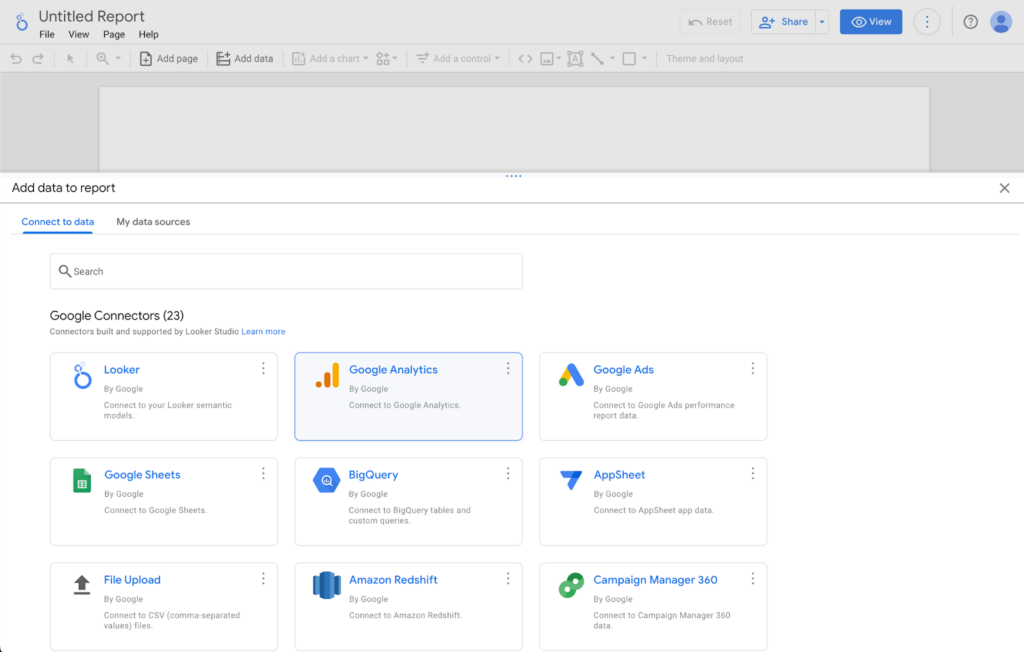Open AppSheet card three-dot menu
Image resolution: width=1024 pixels, height=652 pixels.
[752, 474]
